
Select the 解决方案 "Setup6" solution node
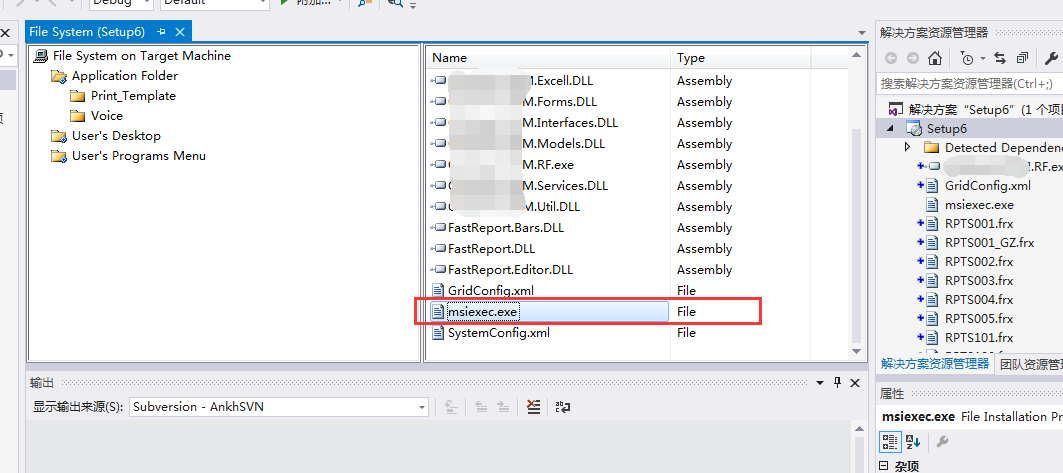click(x=985, y=109)
